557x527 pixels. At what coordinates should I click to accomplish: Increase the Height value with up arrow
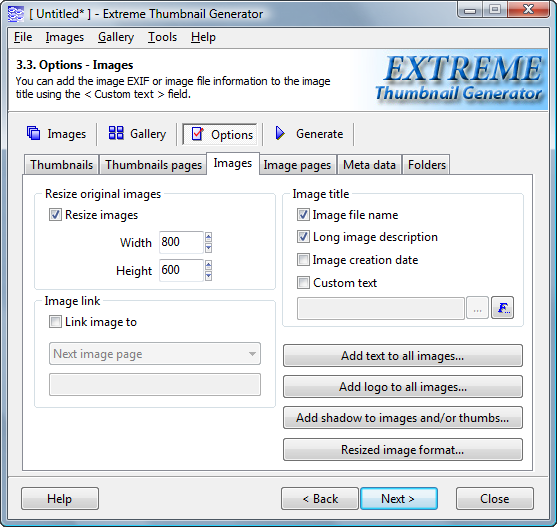[x=209, y=265]
